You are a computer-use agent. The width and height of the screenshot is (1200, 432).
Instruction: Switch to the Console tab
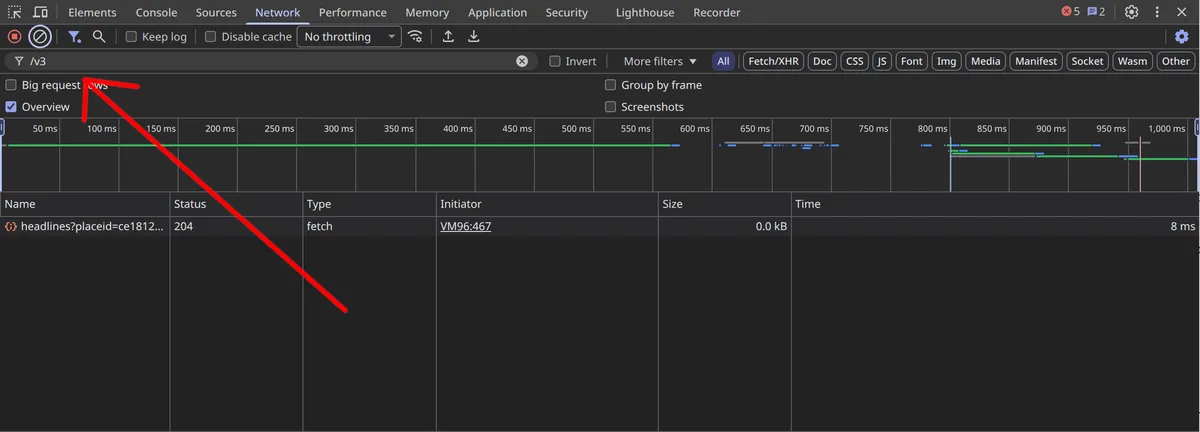pyautogui.click(x=156, y=12)
